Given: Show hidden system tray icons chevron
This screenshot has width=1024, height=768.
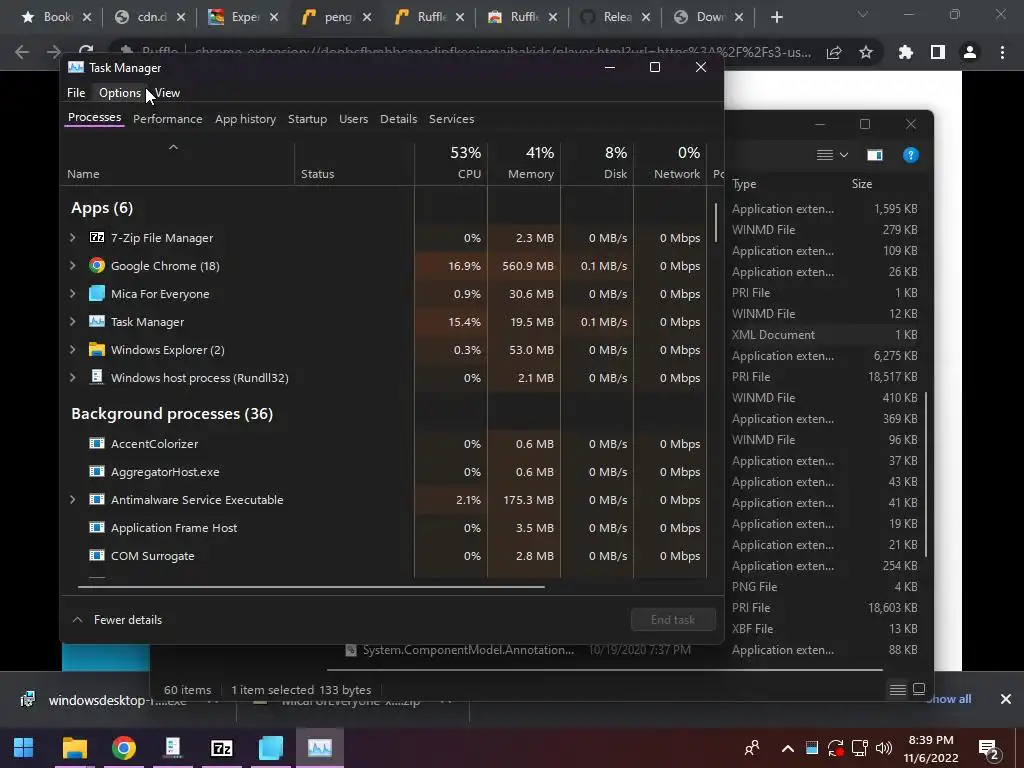Looking at the screenshot, I should coord(788,748).
